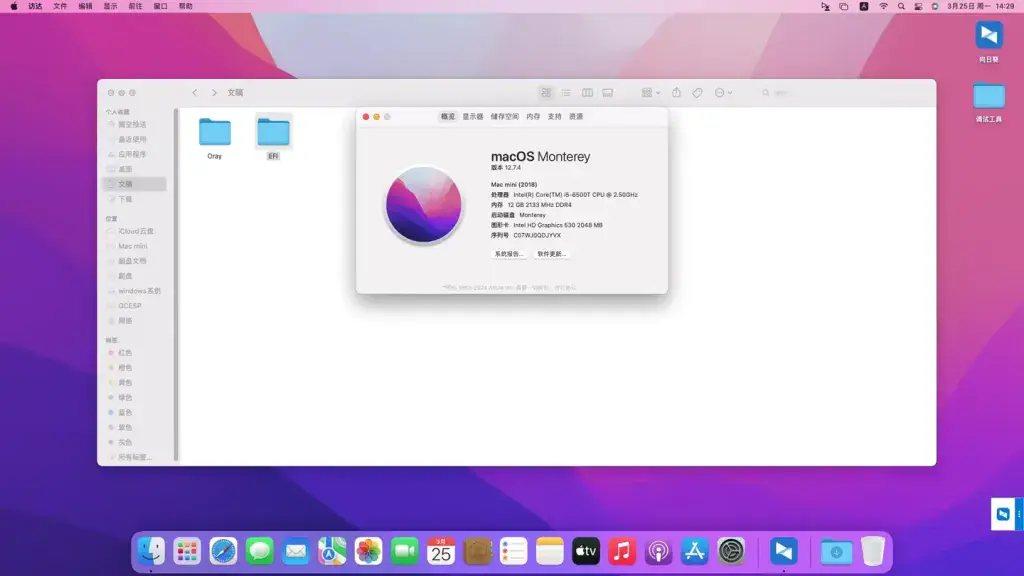This screenshot has height=576, width=1024.
Task: Open the 储存空间 tab
Action: pyautogui.click(x=505, y=116)
